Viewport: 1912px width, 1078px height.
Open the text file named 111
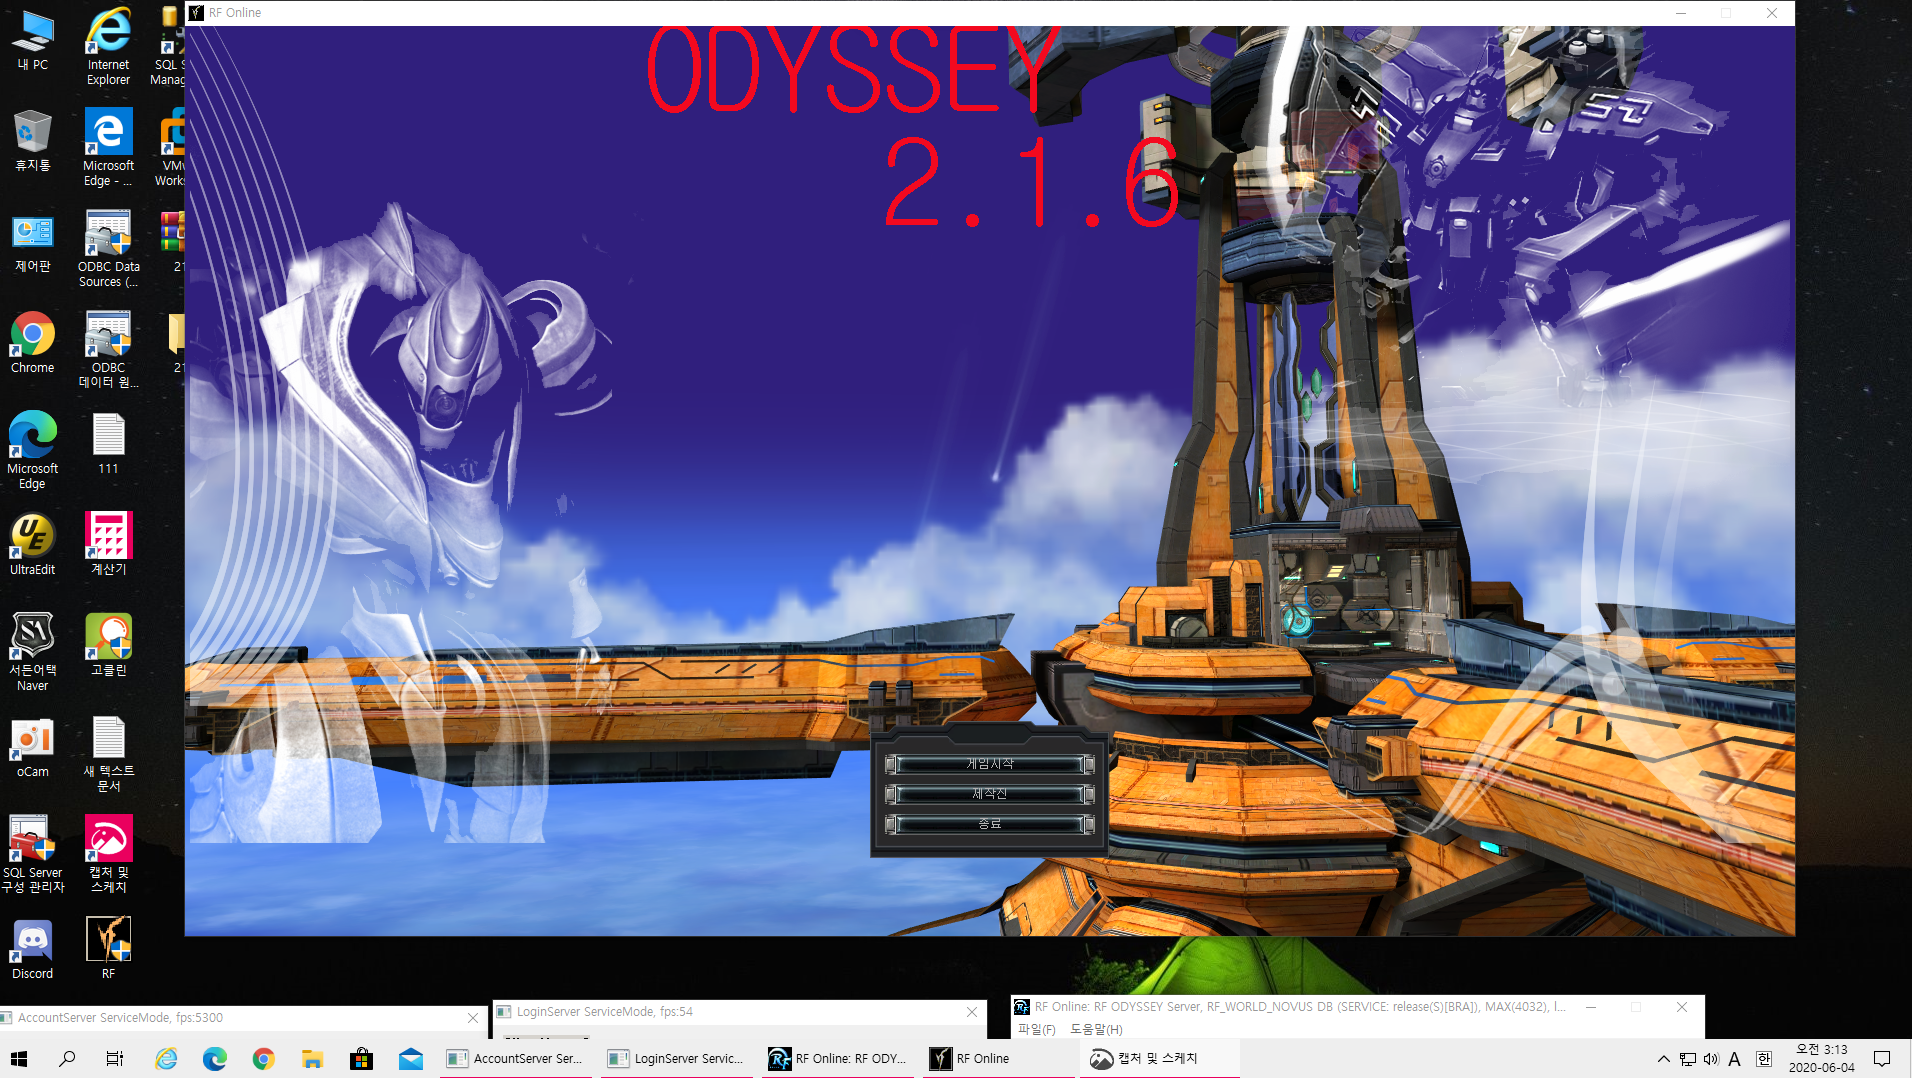coord(108,444)
